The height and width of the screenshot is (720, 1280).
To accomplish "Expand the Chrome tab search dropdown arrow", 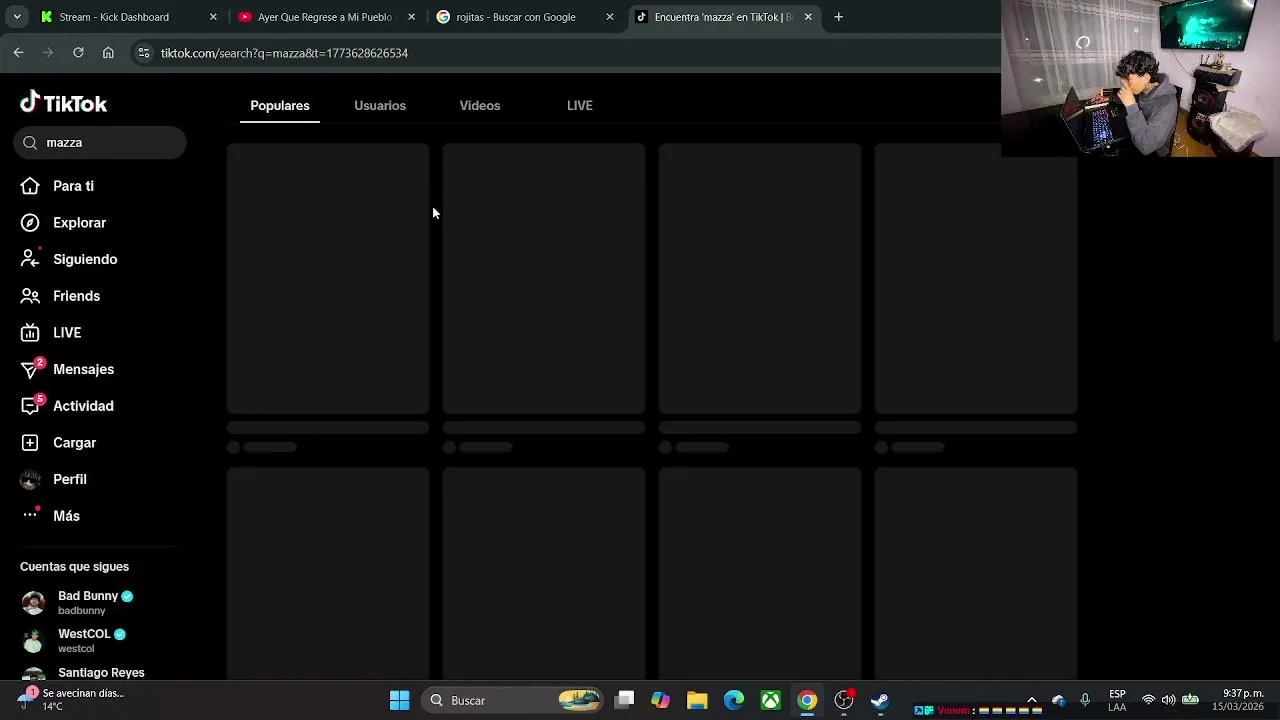I will (x=17, y=17).
